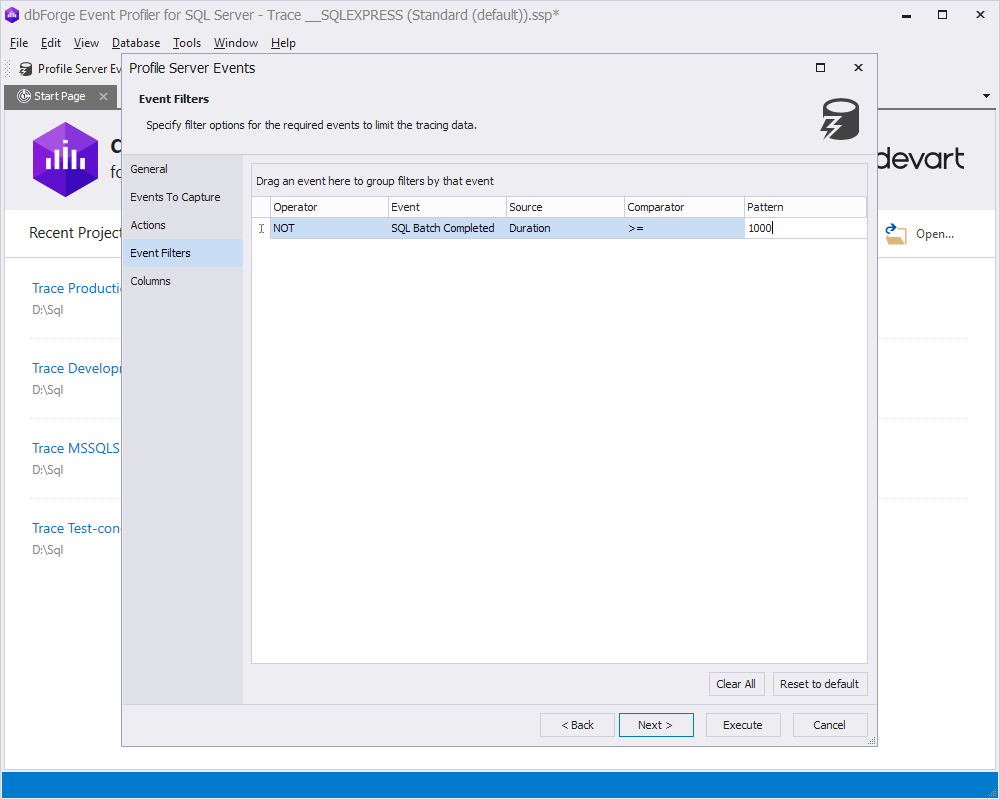Open the Trace Test-con recent project link
This screenshot has height=800, width=1000.
76,528
